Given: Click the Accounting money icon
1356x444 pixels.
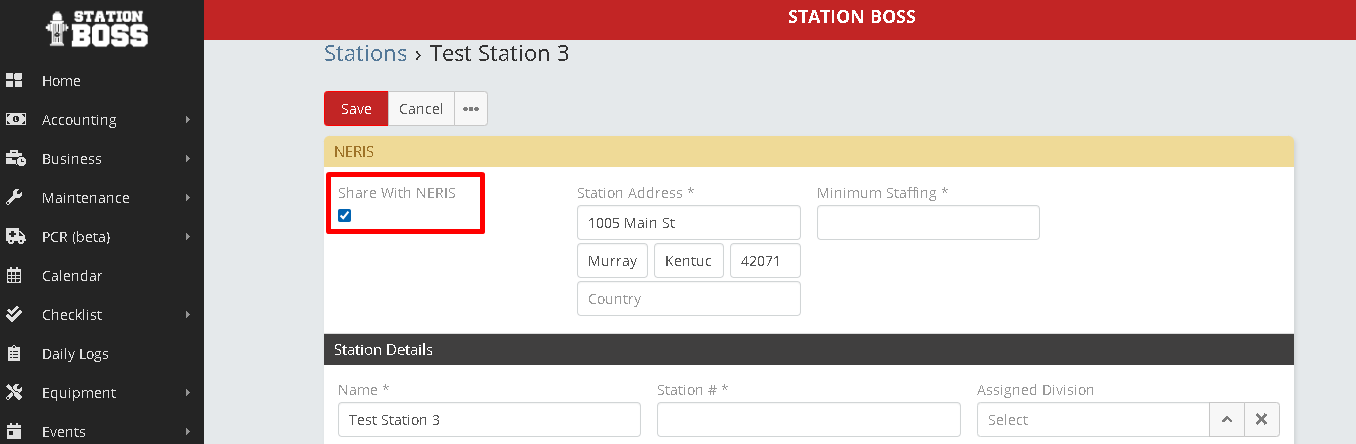Looking at the screenshot, I should 15,120.
